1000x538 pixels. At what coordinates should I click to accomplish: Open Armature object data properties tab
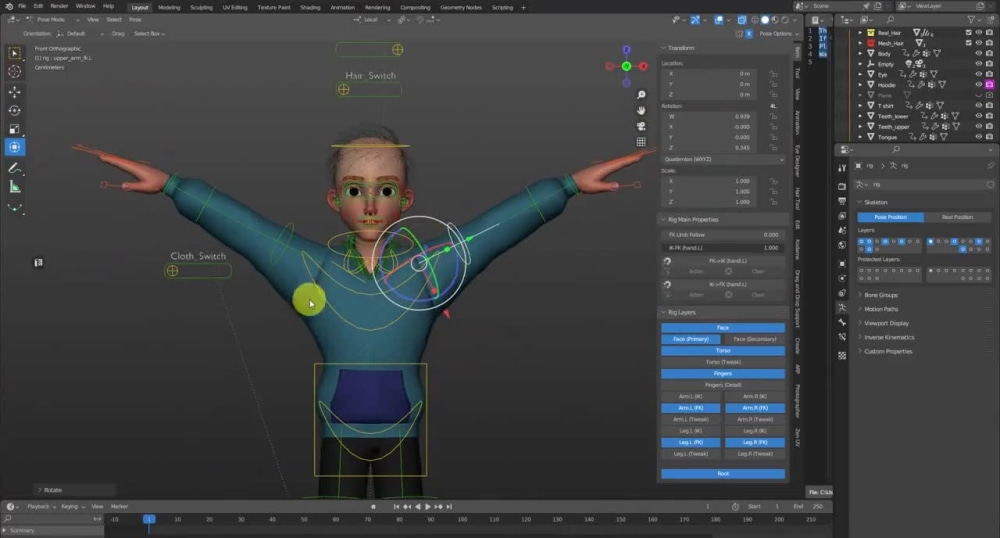(x=842, y=307)
